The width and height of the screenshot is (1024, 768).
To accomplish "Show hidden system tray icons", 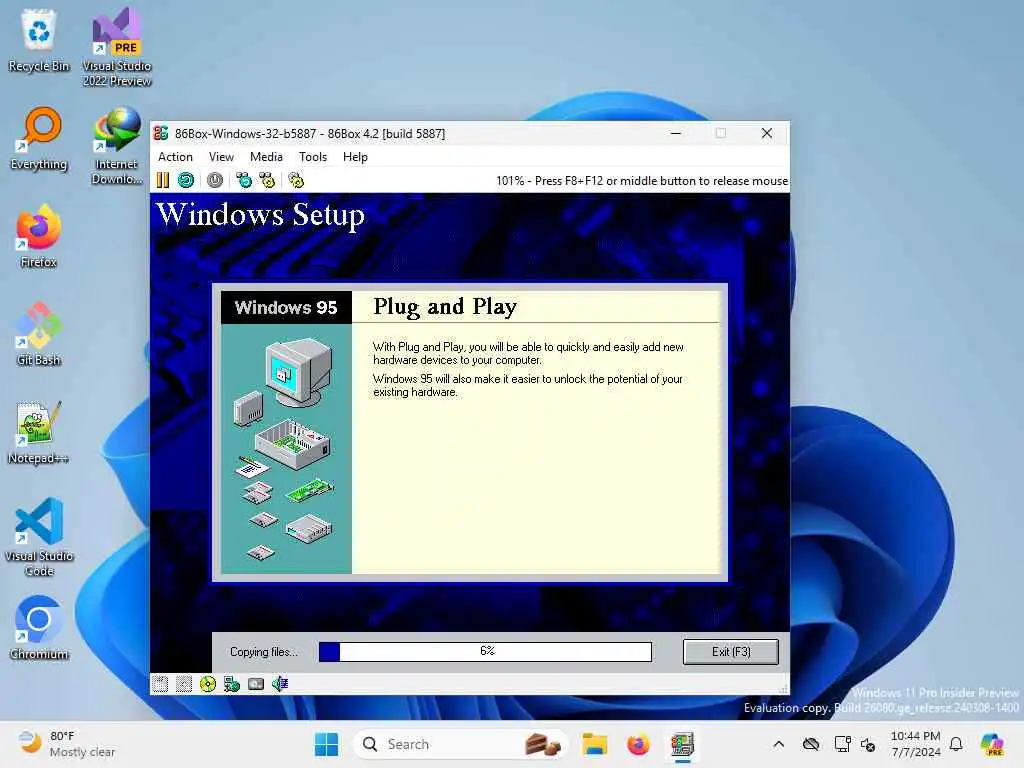I will click(778, 744).
